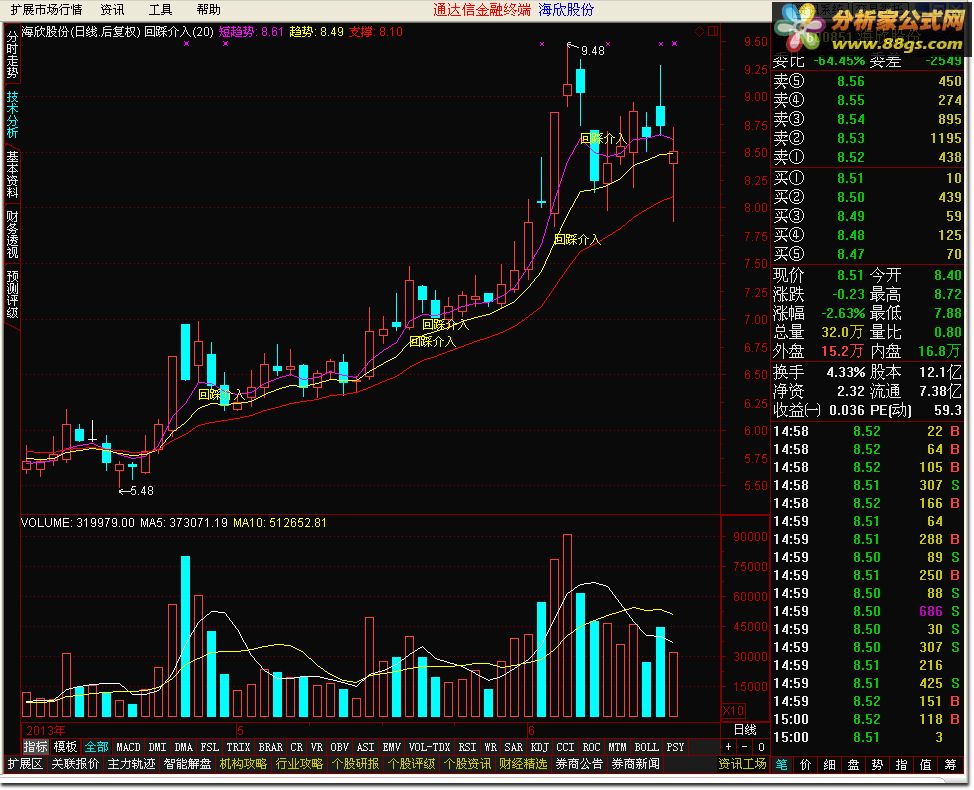Apply the MACD indicator
Screen dimensions: 974x790
128,747
